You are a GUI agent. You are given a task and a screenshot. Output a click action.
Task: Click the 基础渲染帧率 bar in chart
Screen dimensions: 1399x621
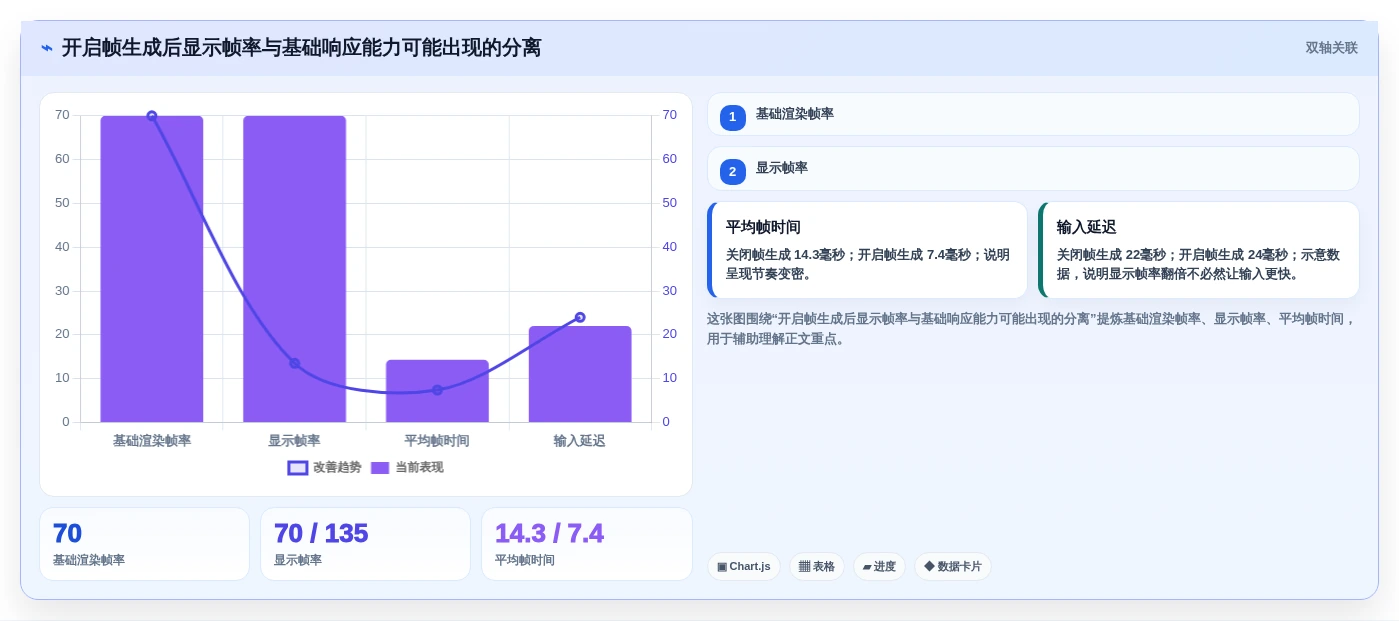152,269
